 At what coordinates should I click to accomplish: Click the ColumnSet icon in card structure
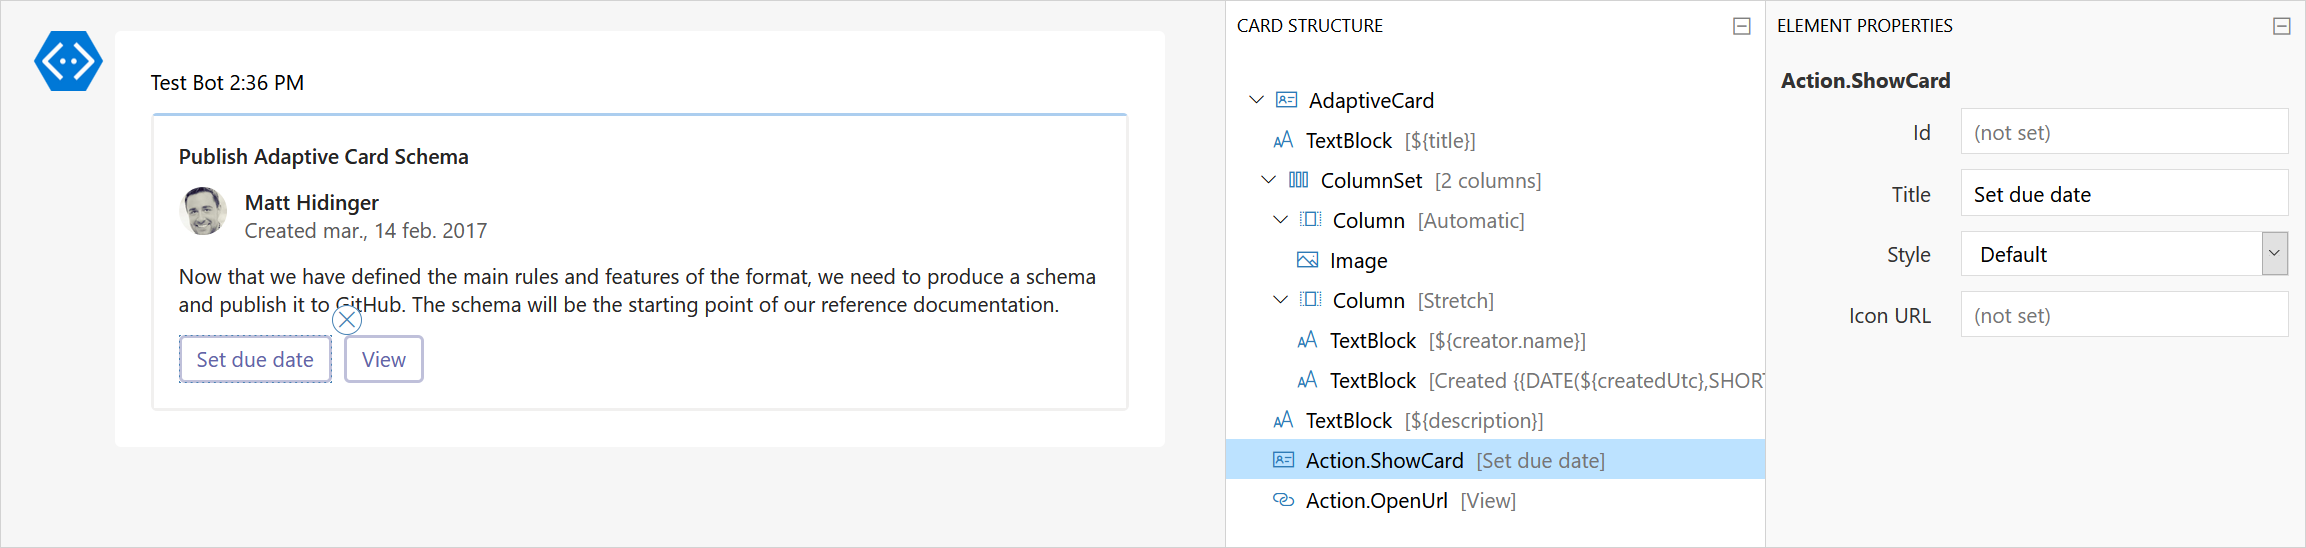1298,180
